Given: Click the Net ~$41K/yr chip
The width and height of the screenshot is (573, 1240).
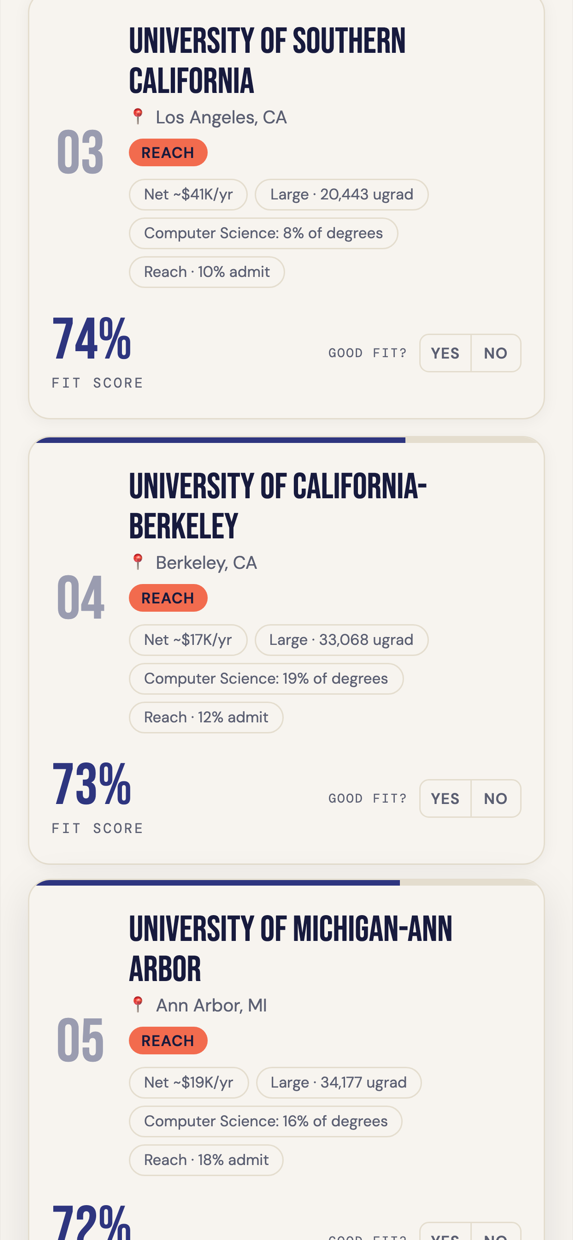Looking at the screenshot, I should (188, 194).
